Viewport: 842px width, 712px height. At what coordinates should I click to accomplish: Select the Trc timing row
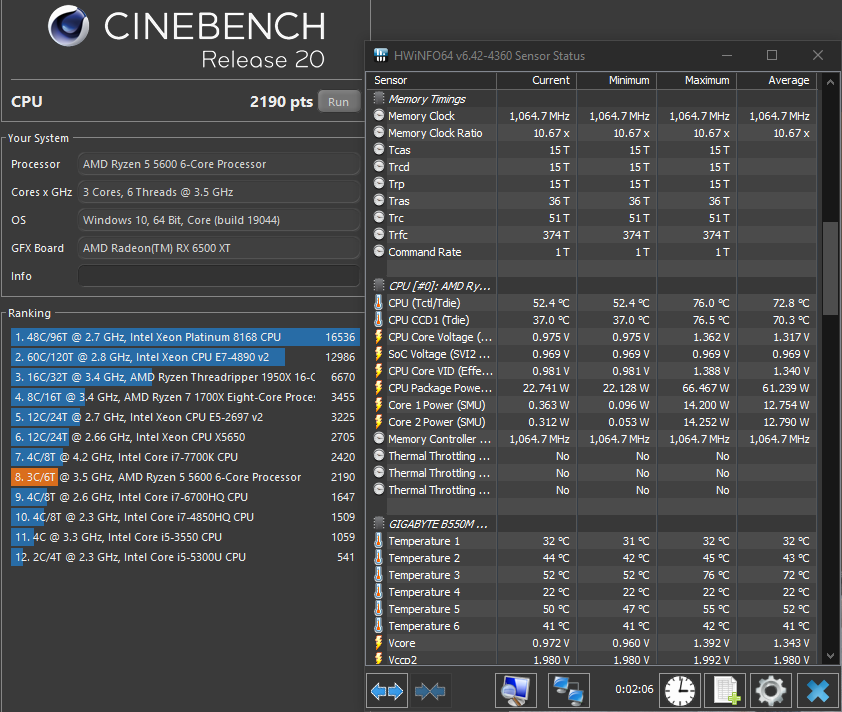pos(592,218)
